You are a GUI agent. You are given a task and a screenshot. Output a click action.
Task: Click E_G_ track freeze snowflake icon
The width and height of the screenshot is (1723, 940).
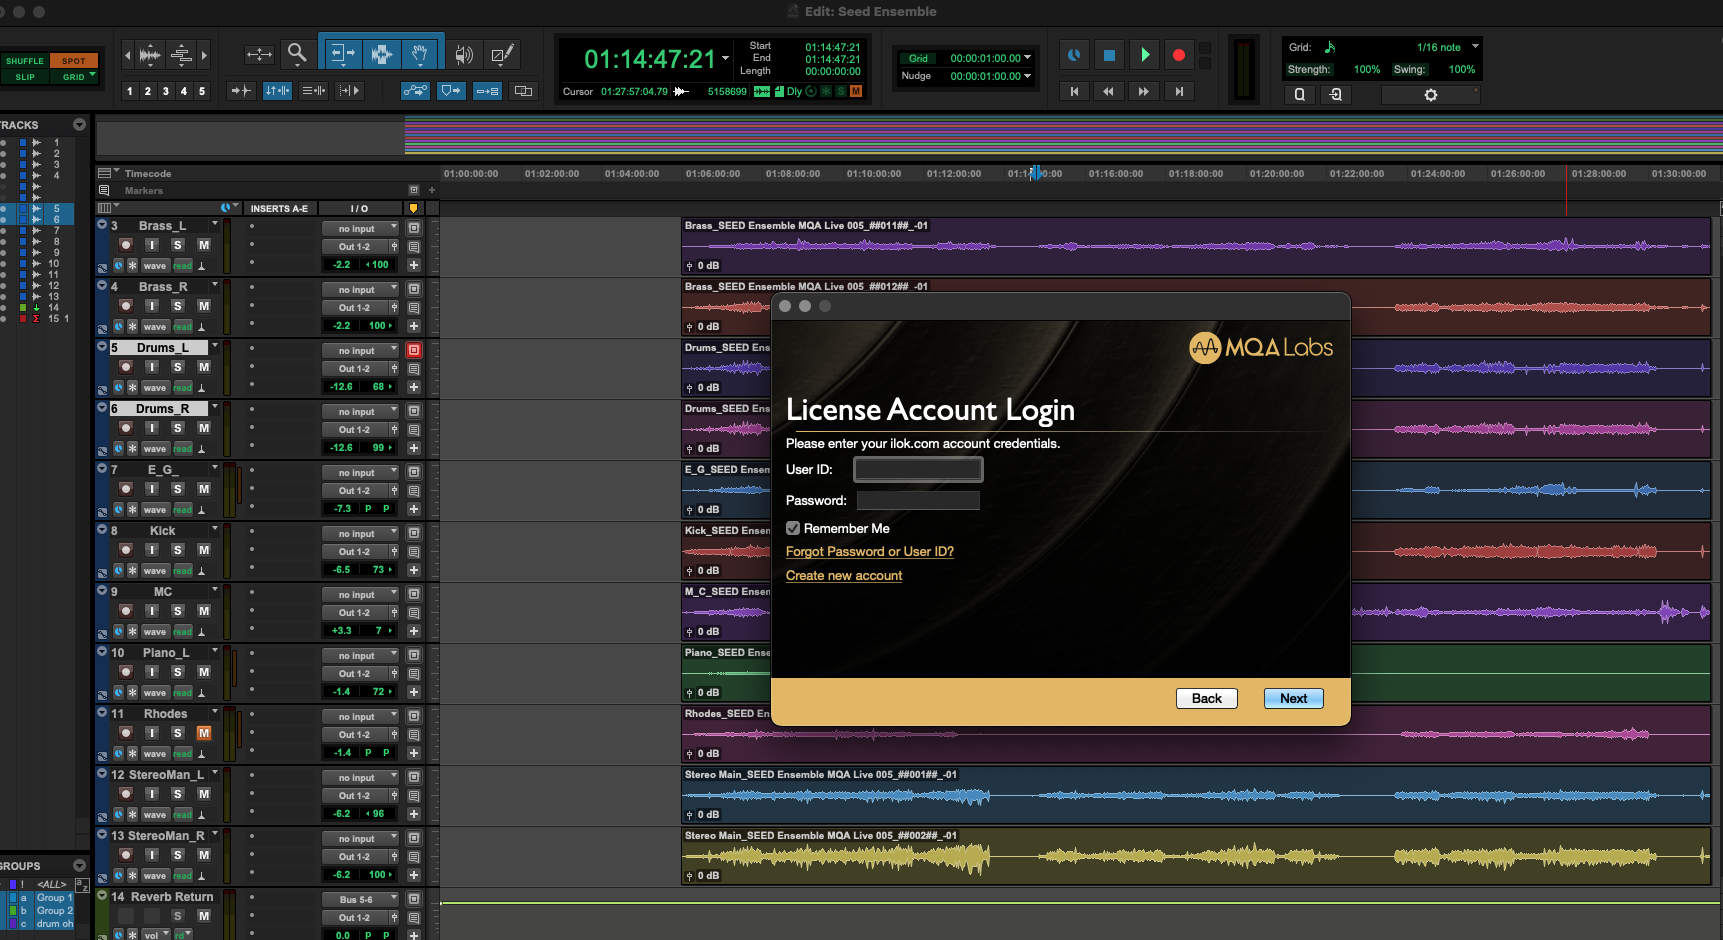[132, 509]
